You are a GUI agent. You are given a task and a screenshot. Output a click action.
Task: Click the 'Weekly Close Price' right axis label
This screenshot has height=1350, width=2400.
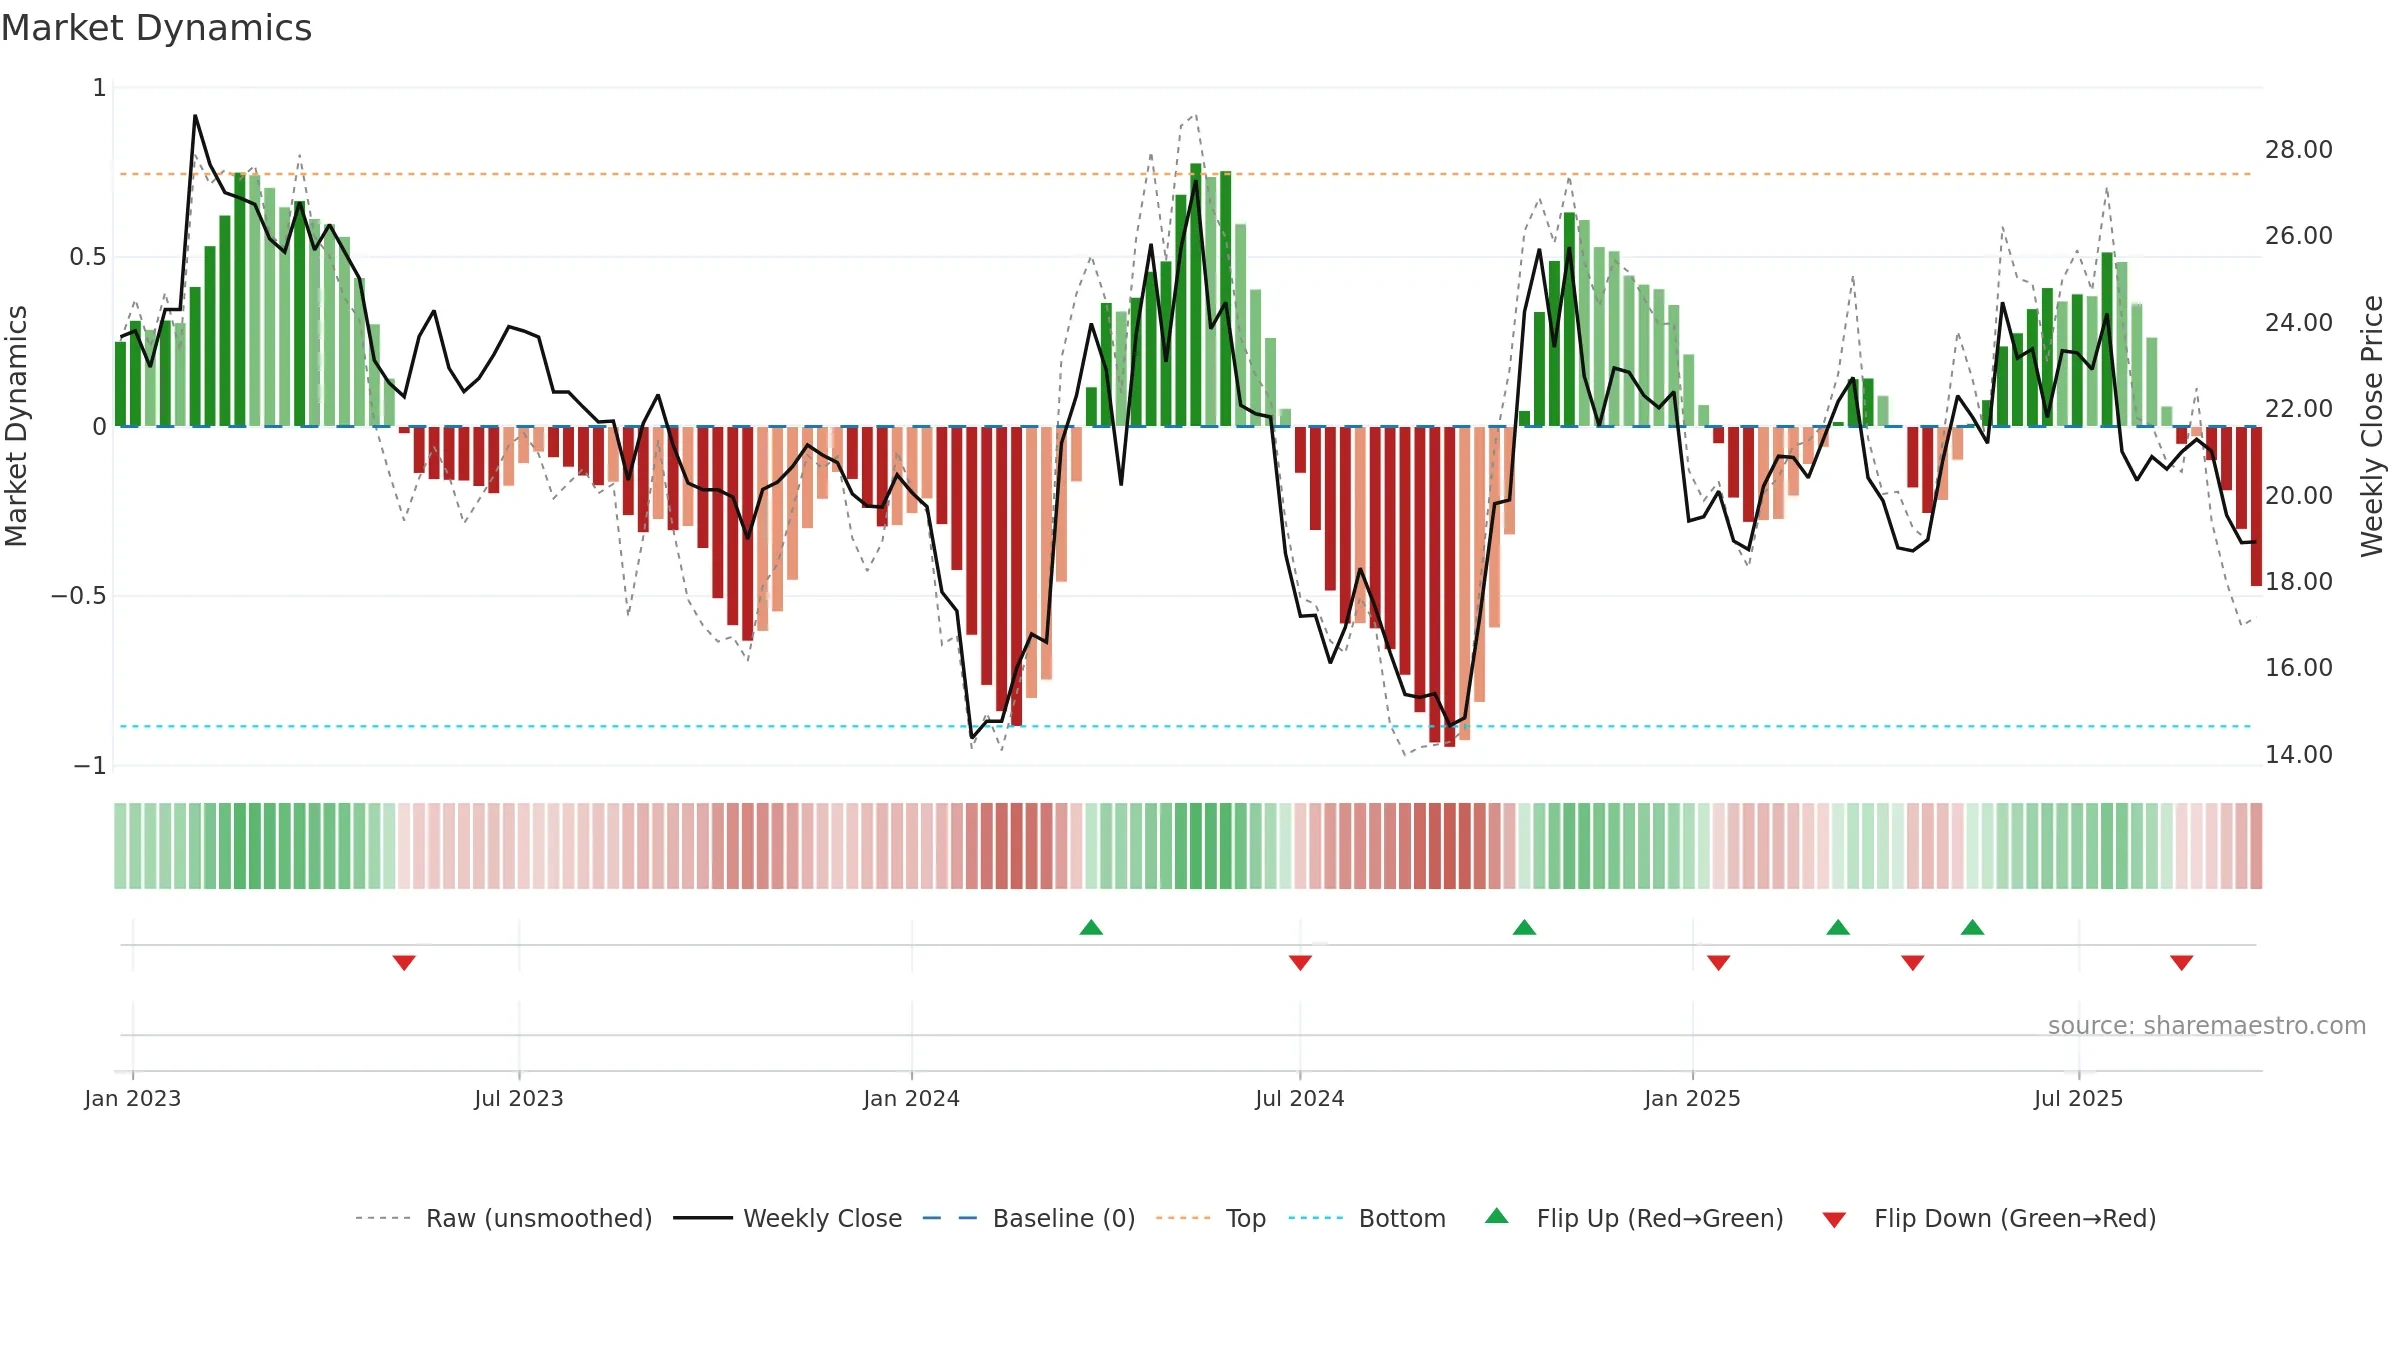(x=2372, y=426)
